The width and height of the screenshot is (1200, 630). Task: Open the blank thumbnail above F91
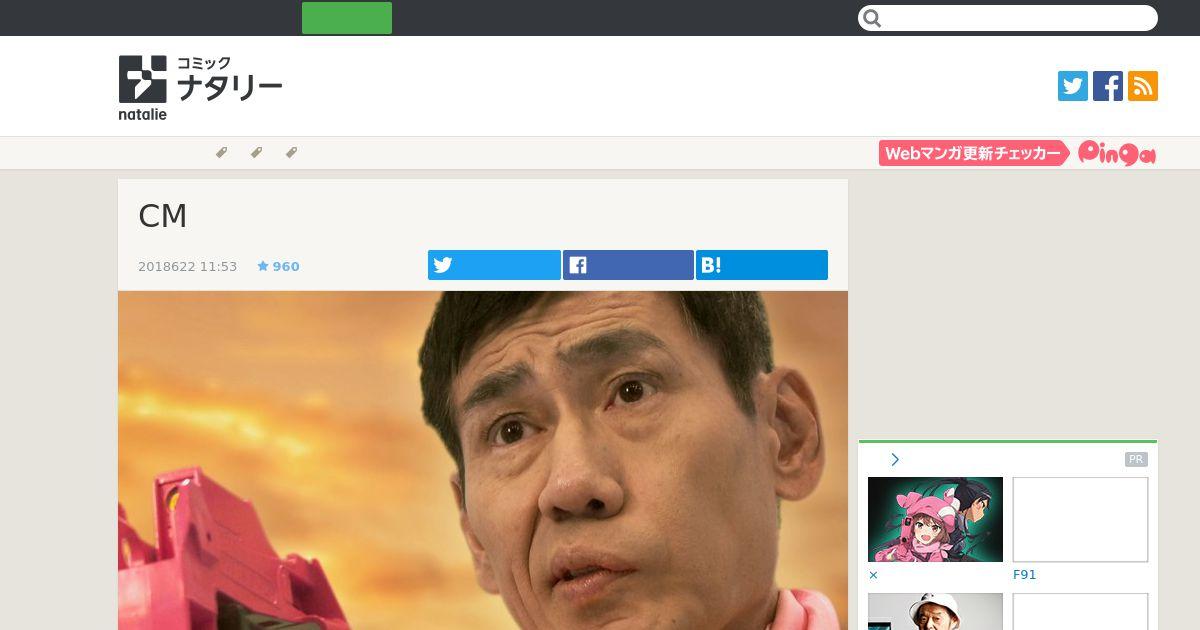(x=1080, y=519)
